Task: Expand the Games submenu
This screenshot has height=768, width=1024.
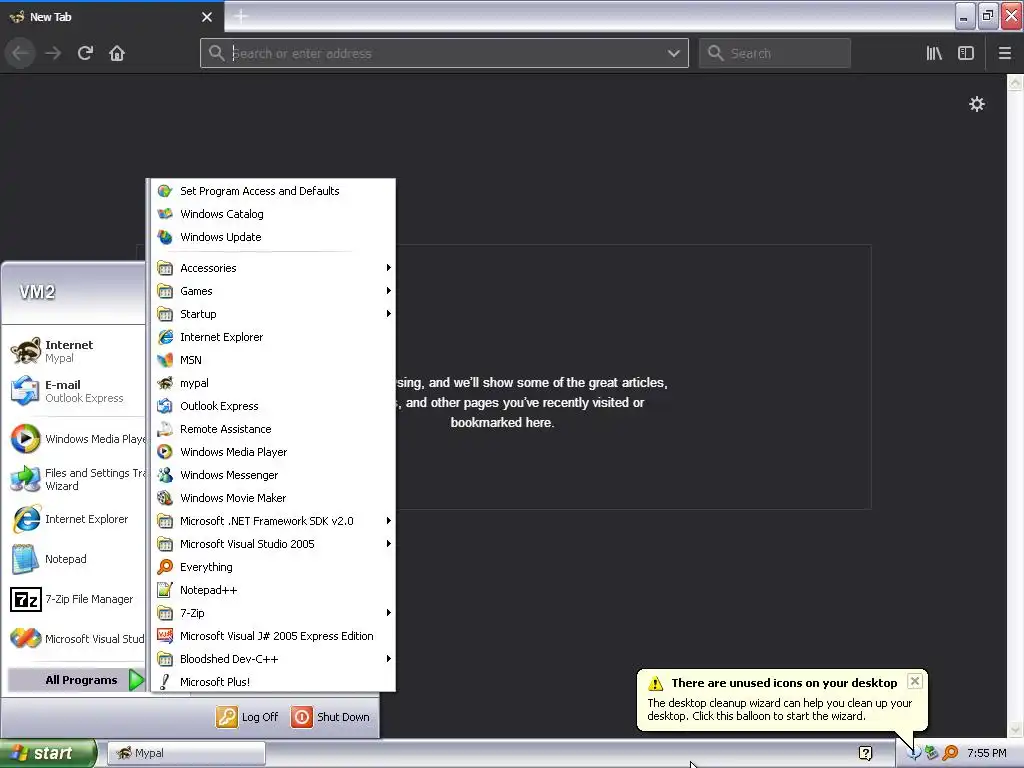Action: (x=273, y=291)
